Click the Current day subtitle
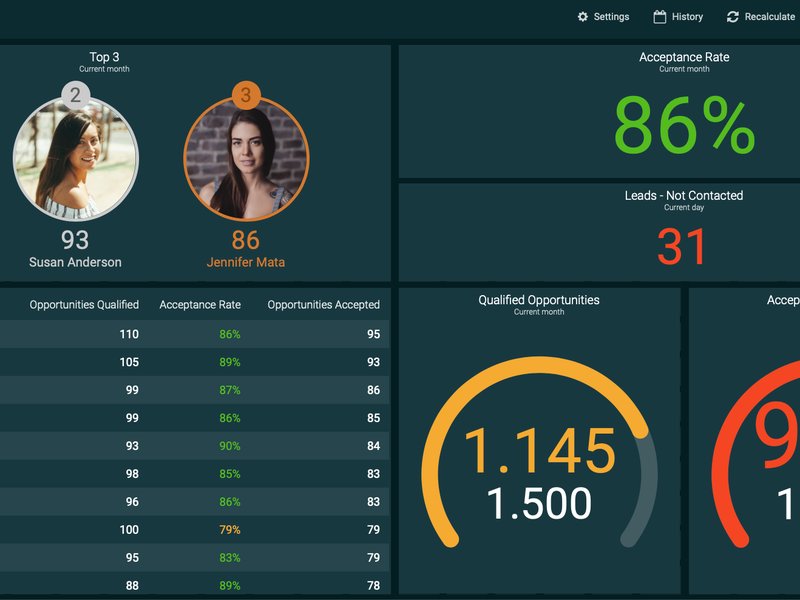Viewport: 800px width, 600px height. (x=684, y=208)
